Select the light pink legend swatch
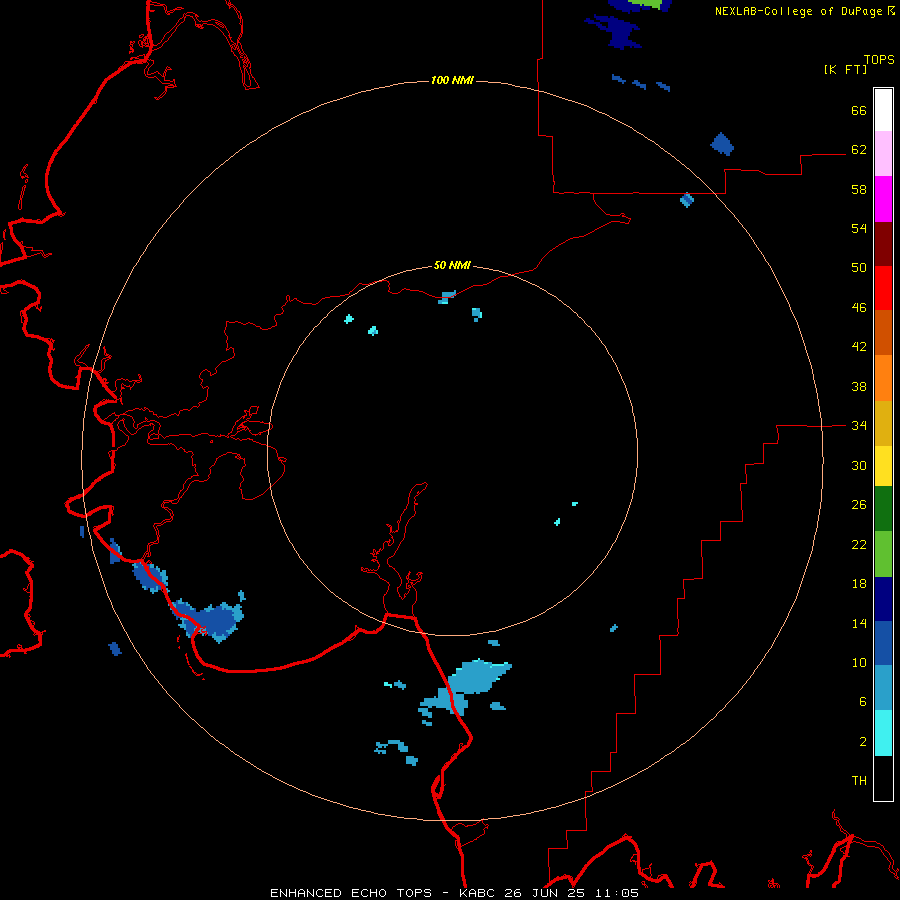 pos(883,153)
